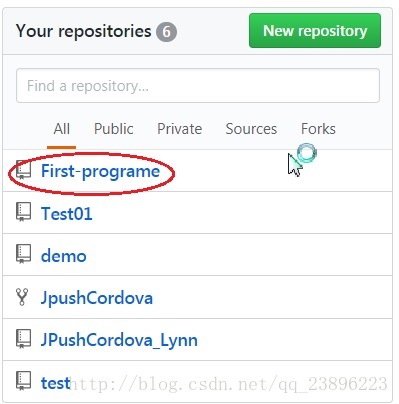
Task: Open the Test01 repository link
Action: click(x=67, y=214)
